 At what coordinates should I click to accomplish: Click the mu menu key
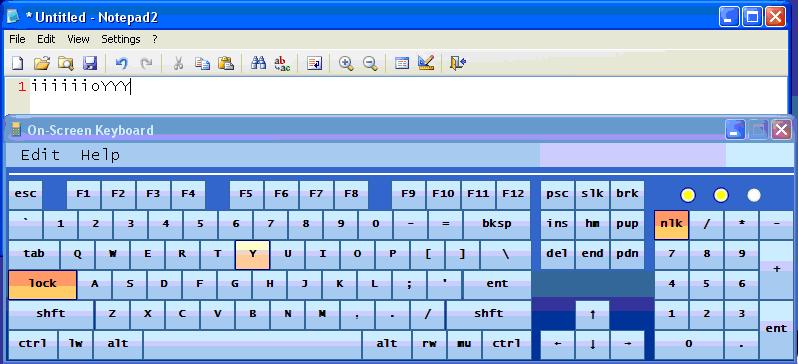click(464, 345)
